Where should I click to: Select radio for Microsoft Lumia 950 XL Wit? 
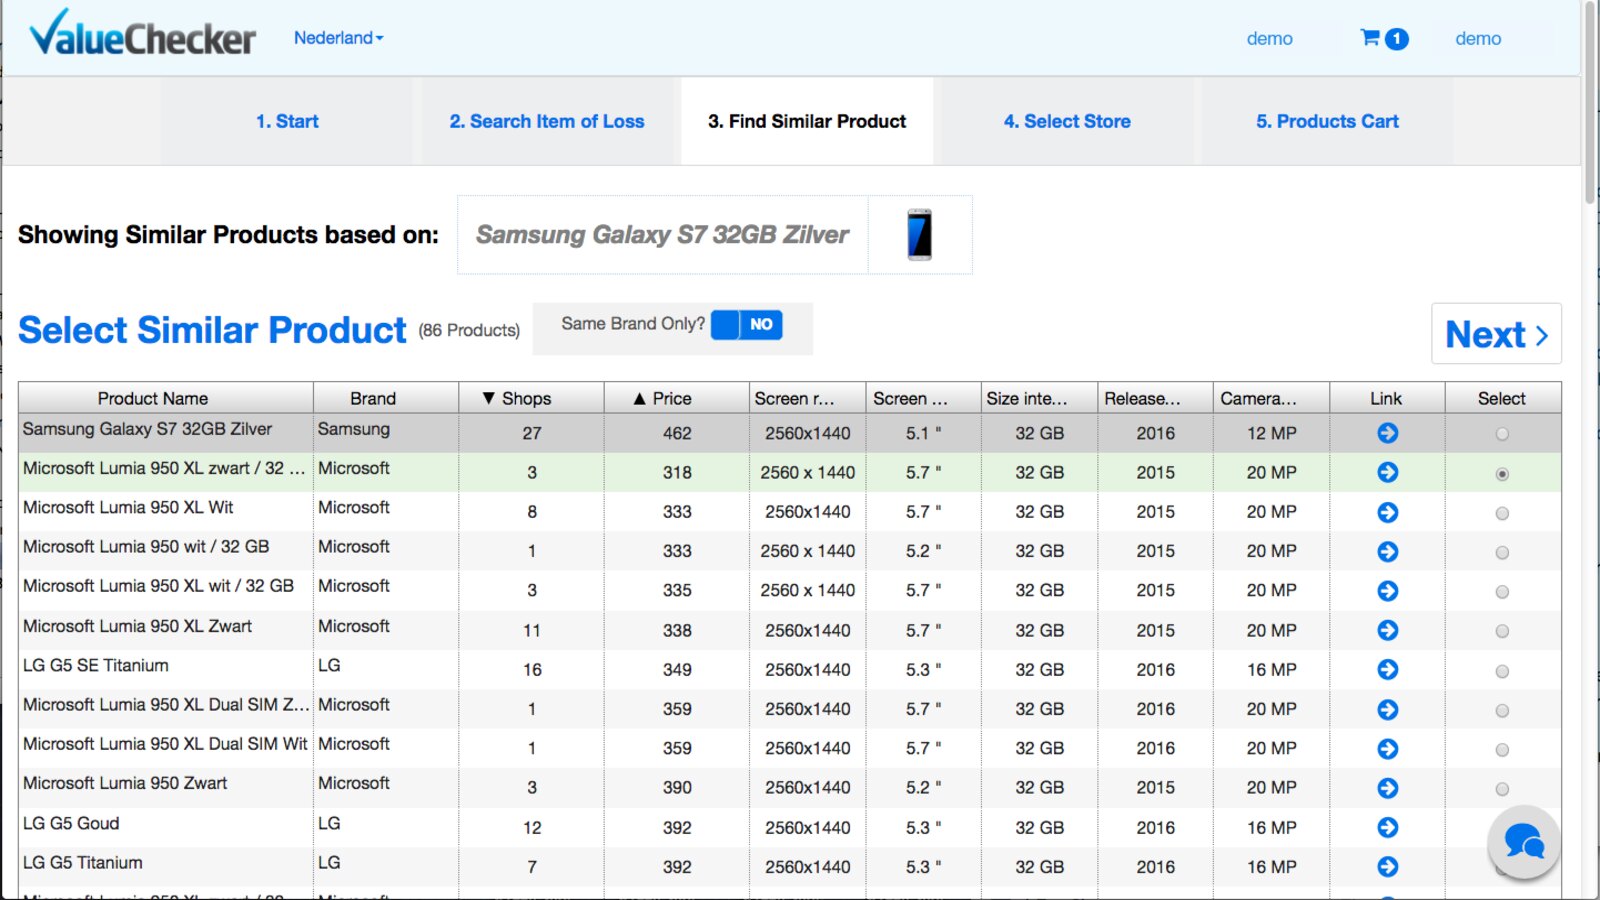(1502, 513)
